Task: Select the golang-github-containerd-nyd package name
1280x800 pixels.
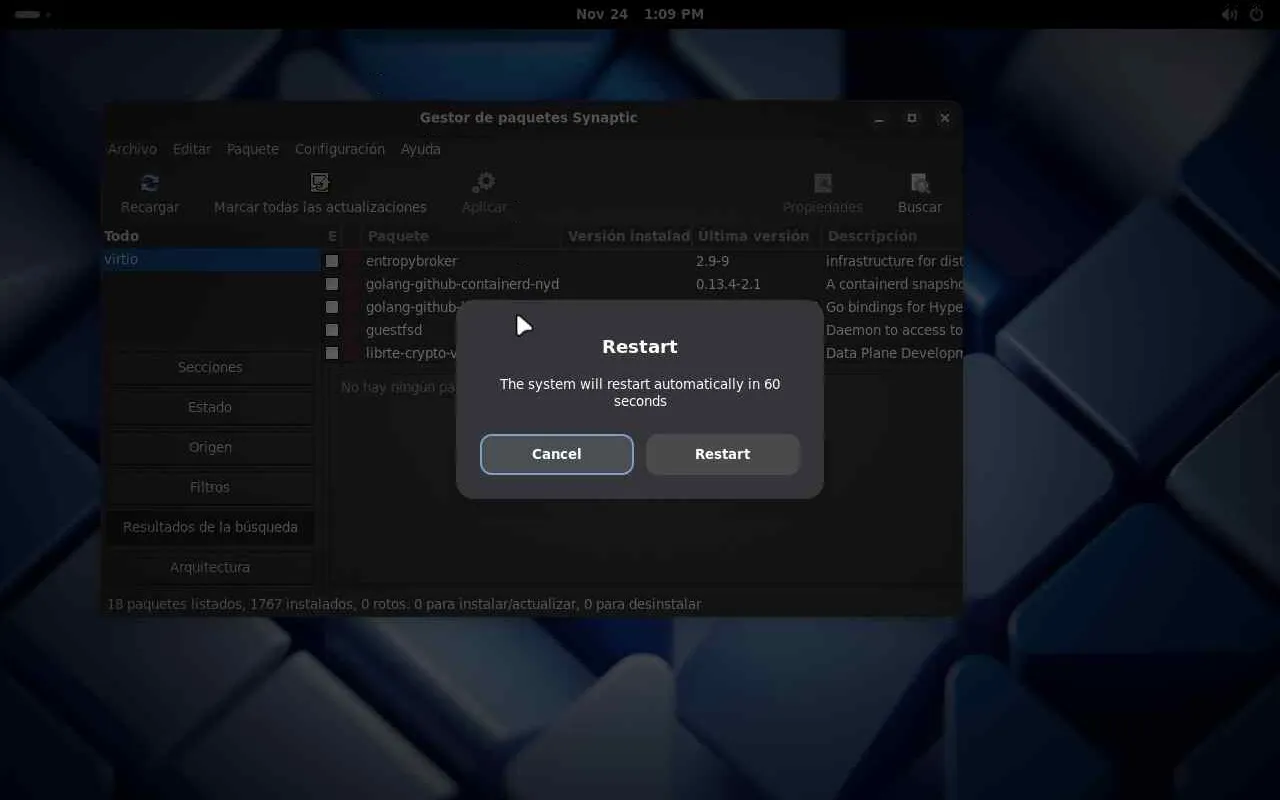Action: pyautogui.click(x=462, y=284)
